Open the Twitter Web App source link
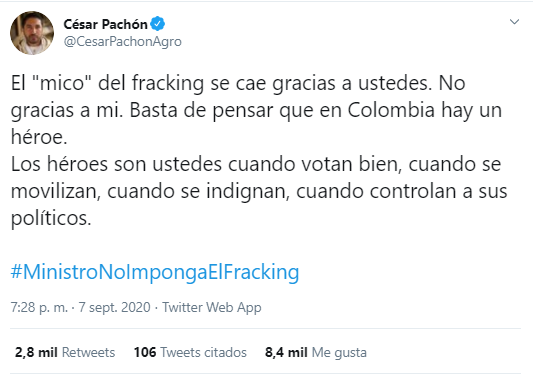Viewport: 533px width, 378px height. (x=212, y=307)
